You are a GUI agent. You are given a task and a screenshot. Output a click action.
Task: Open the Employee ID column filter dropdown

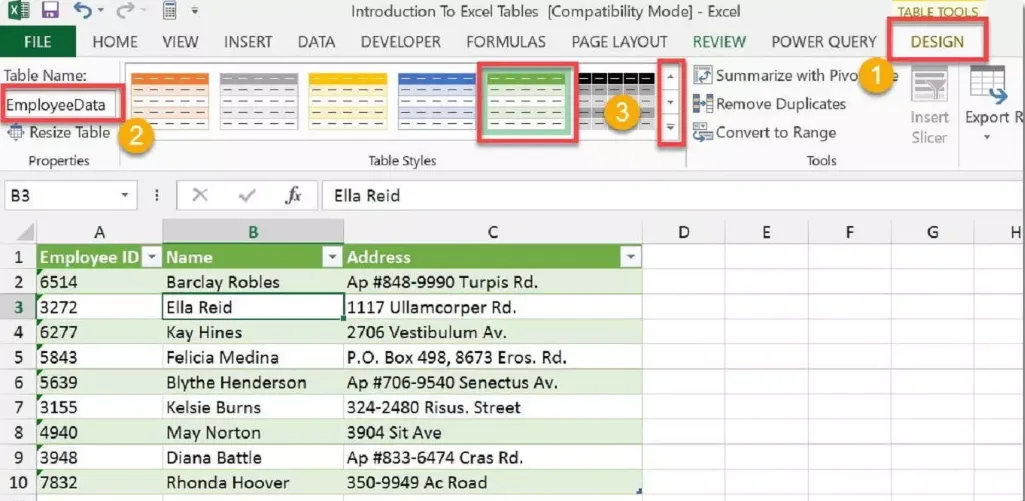click(x=151, y=258)
